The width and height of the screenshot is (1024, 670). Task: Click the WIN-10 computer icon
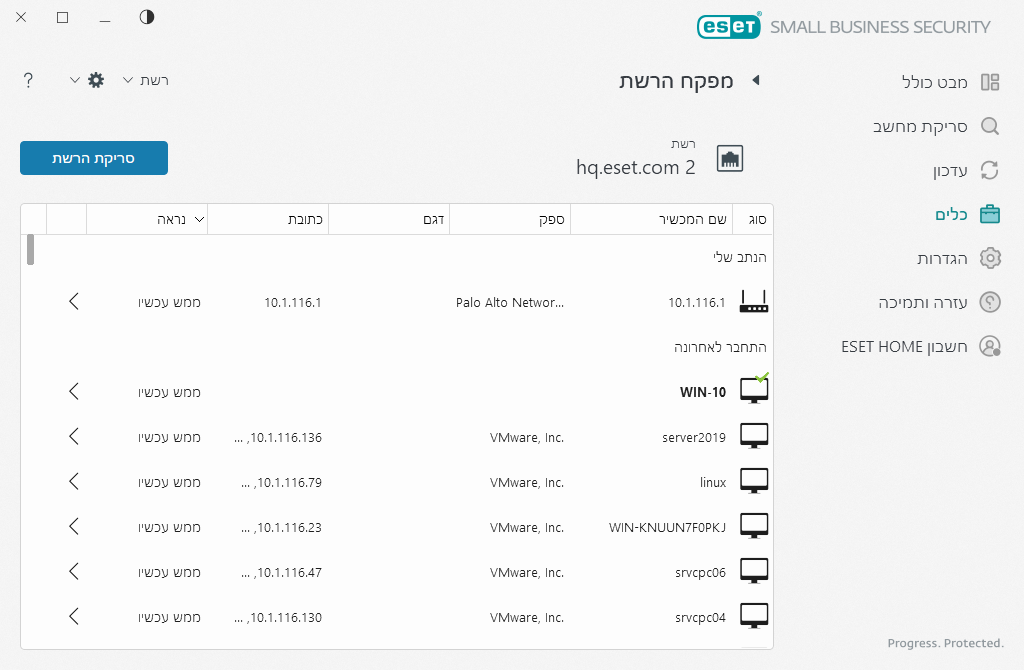(x=754, y=391)
